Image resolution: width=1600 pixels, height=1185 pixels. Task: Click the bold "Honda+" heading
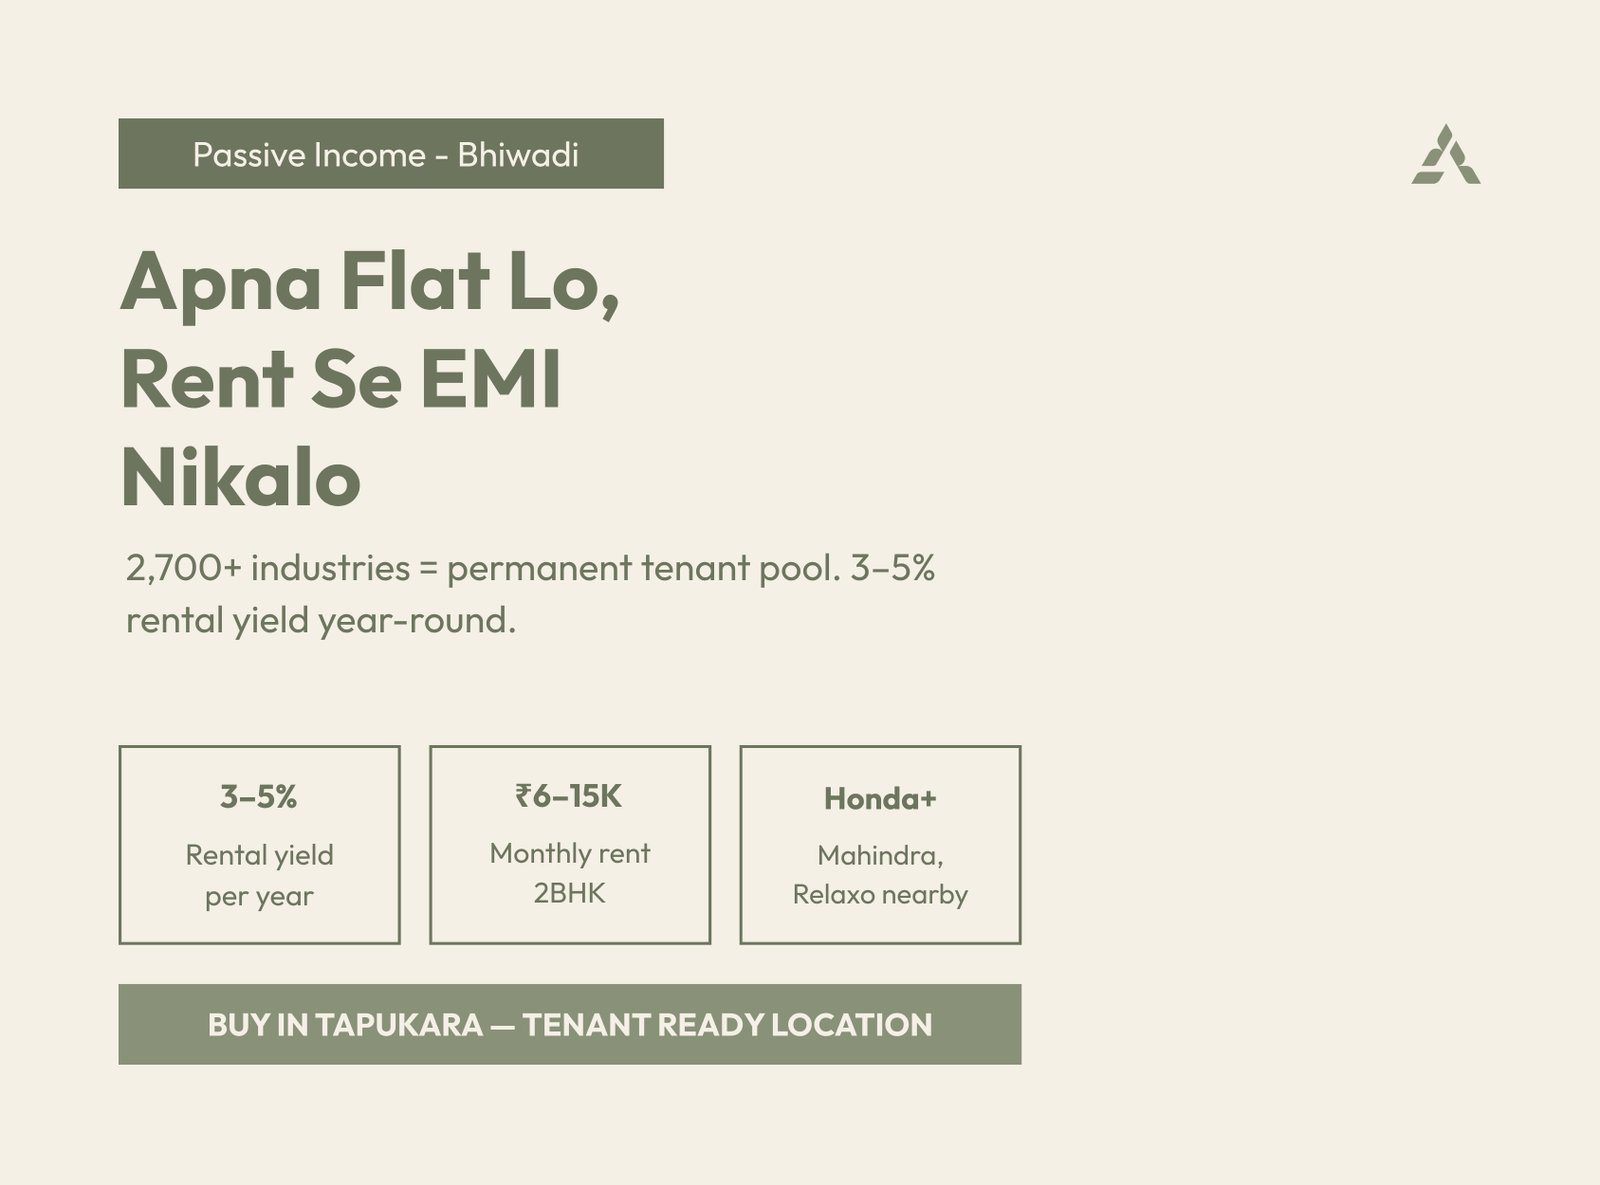(x=880, y=798)
